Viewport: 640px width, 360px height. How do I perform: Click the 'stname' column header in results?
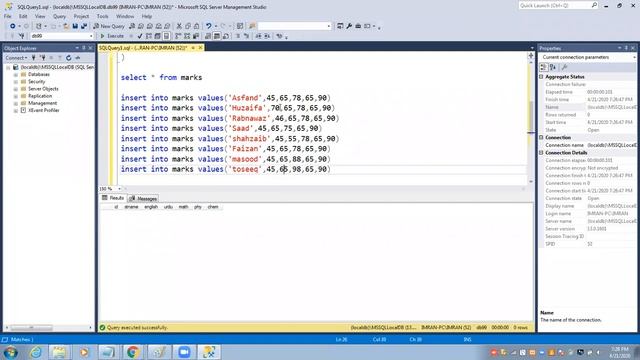[131, 207]
